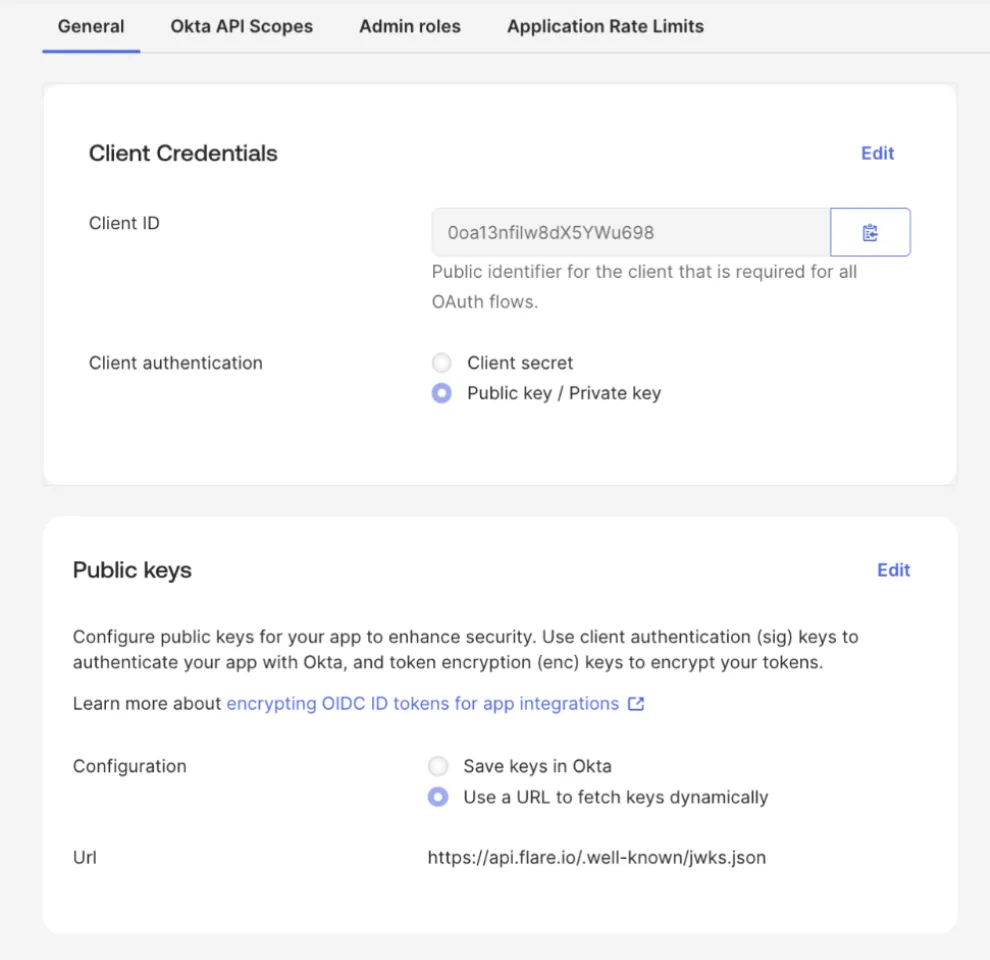Click the Public keys heading
The height and width of the screenshot is (960, 990).
click(x=132, y=570)
